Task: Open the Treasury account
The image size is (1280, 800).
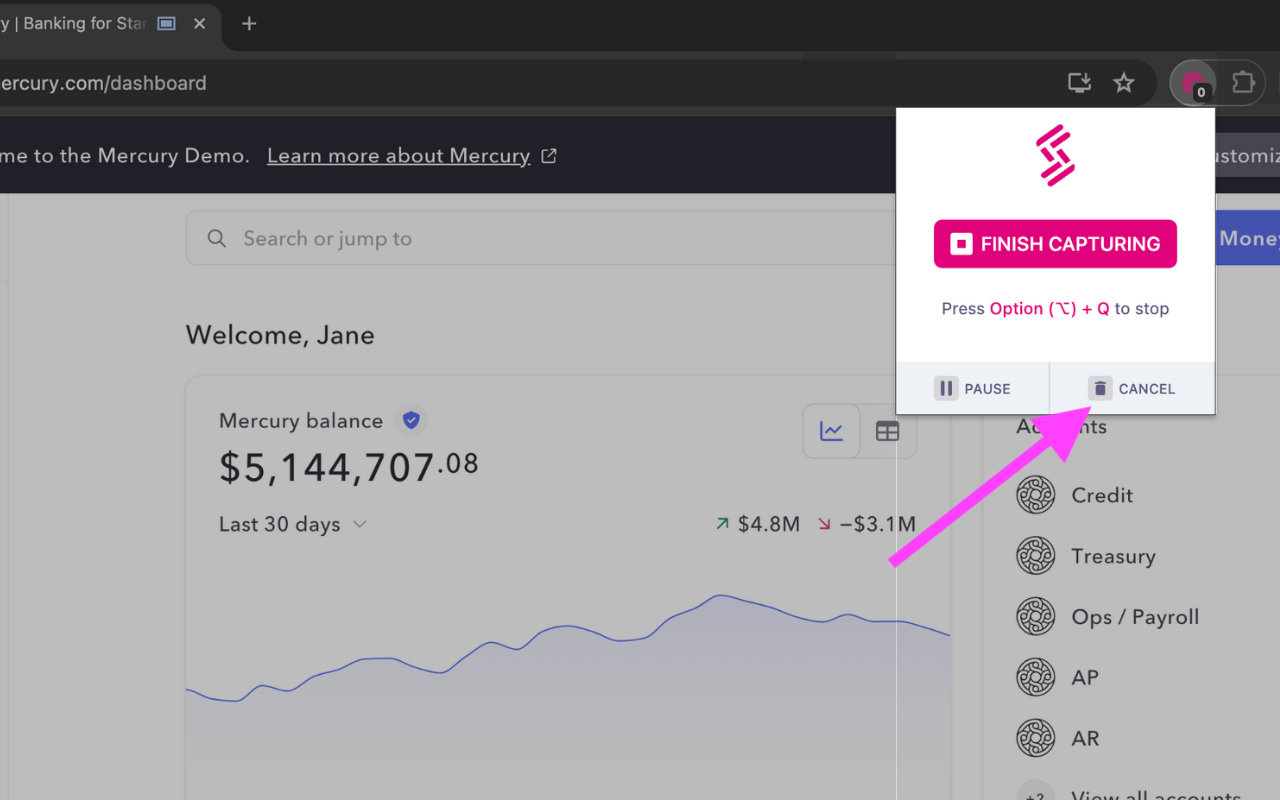Action: (x=1113, y=556)
